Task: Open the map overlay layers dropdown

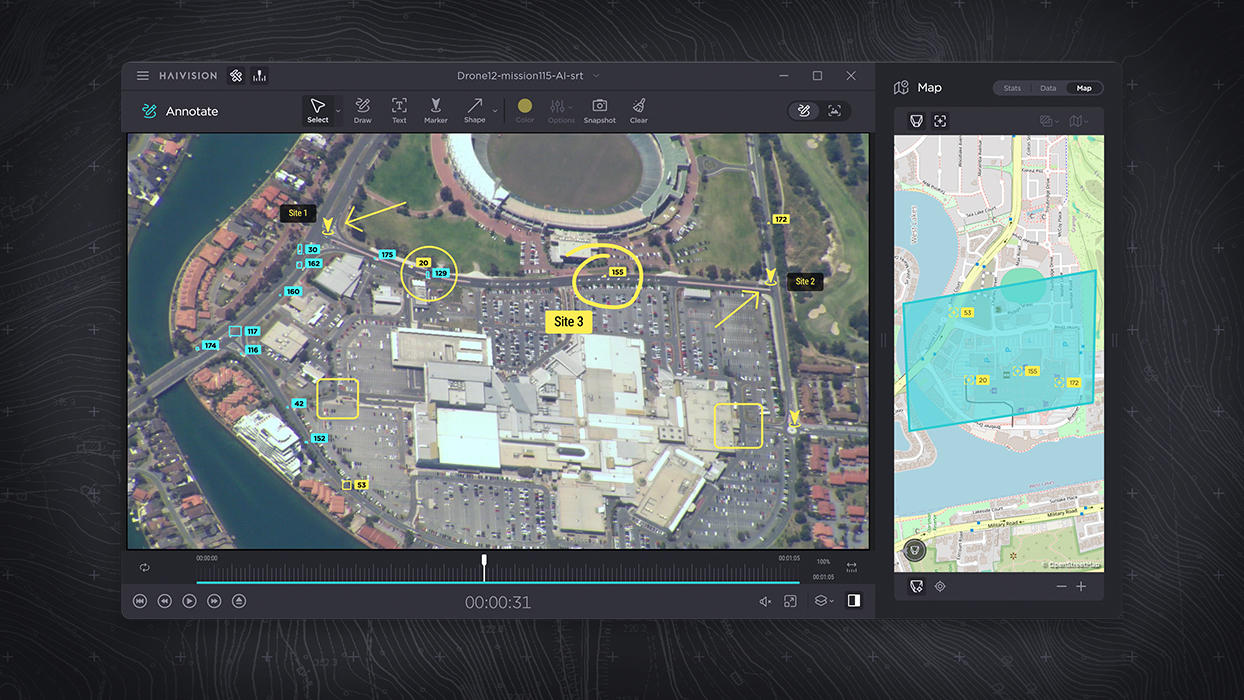Action: [x=1049, y=121]
